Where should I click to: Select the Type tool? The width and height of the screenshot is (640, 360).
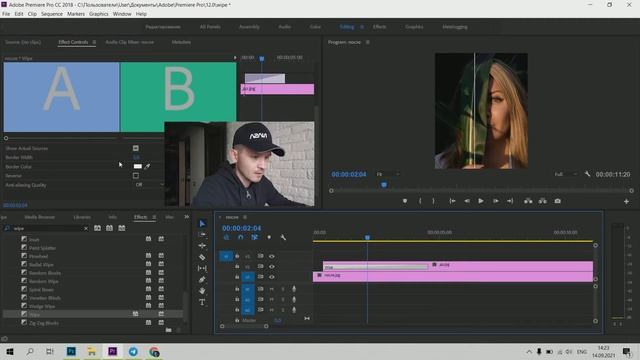(x=202, y=302)
